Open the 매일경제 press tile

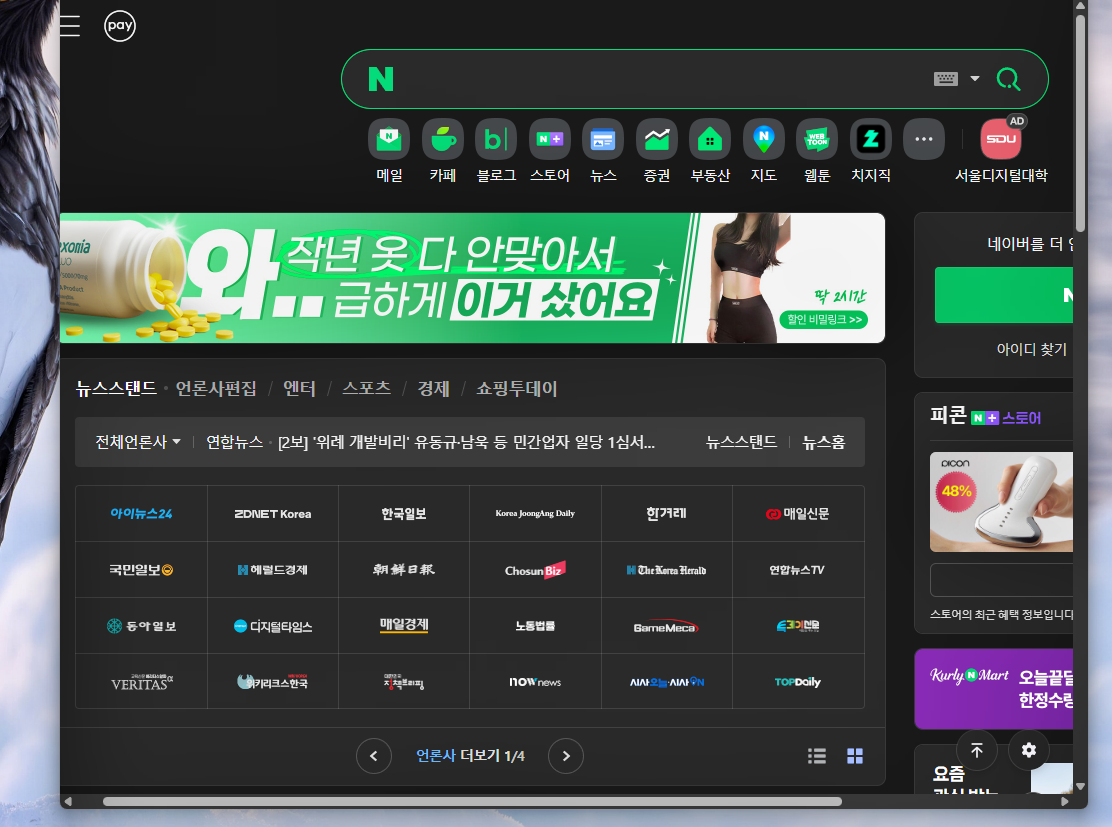pyautogui.click(x=404, y=626)
